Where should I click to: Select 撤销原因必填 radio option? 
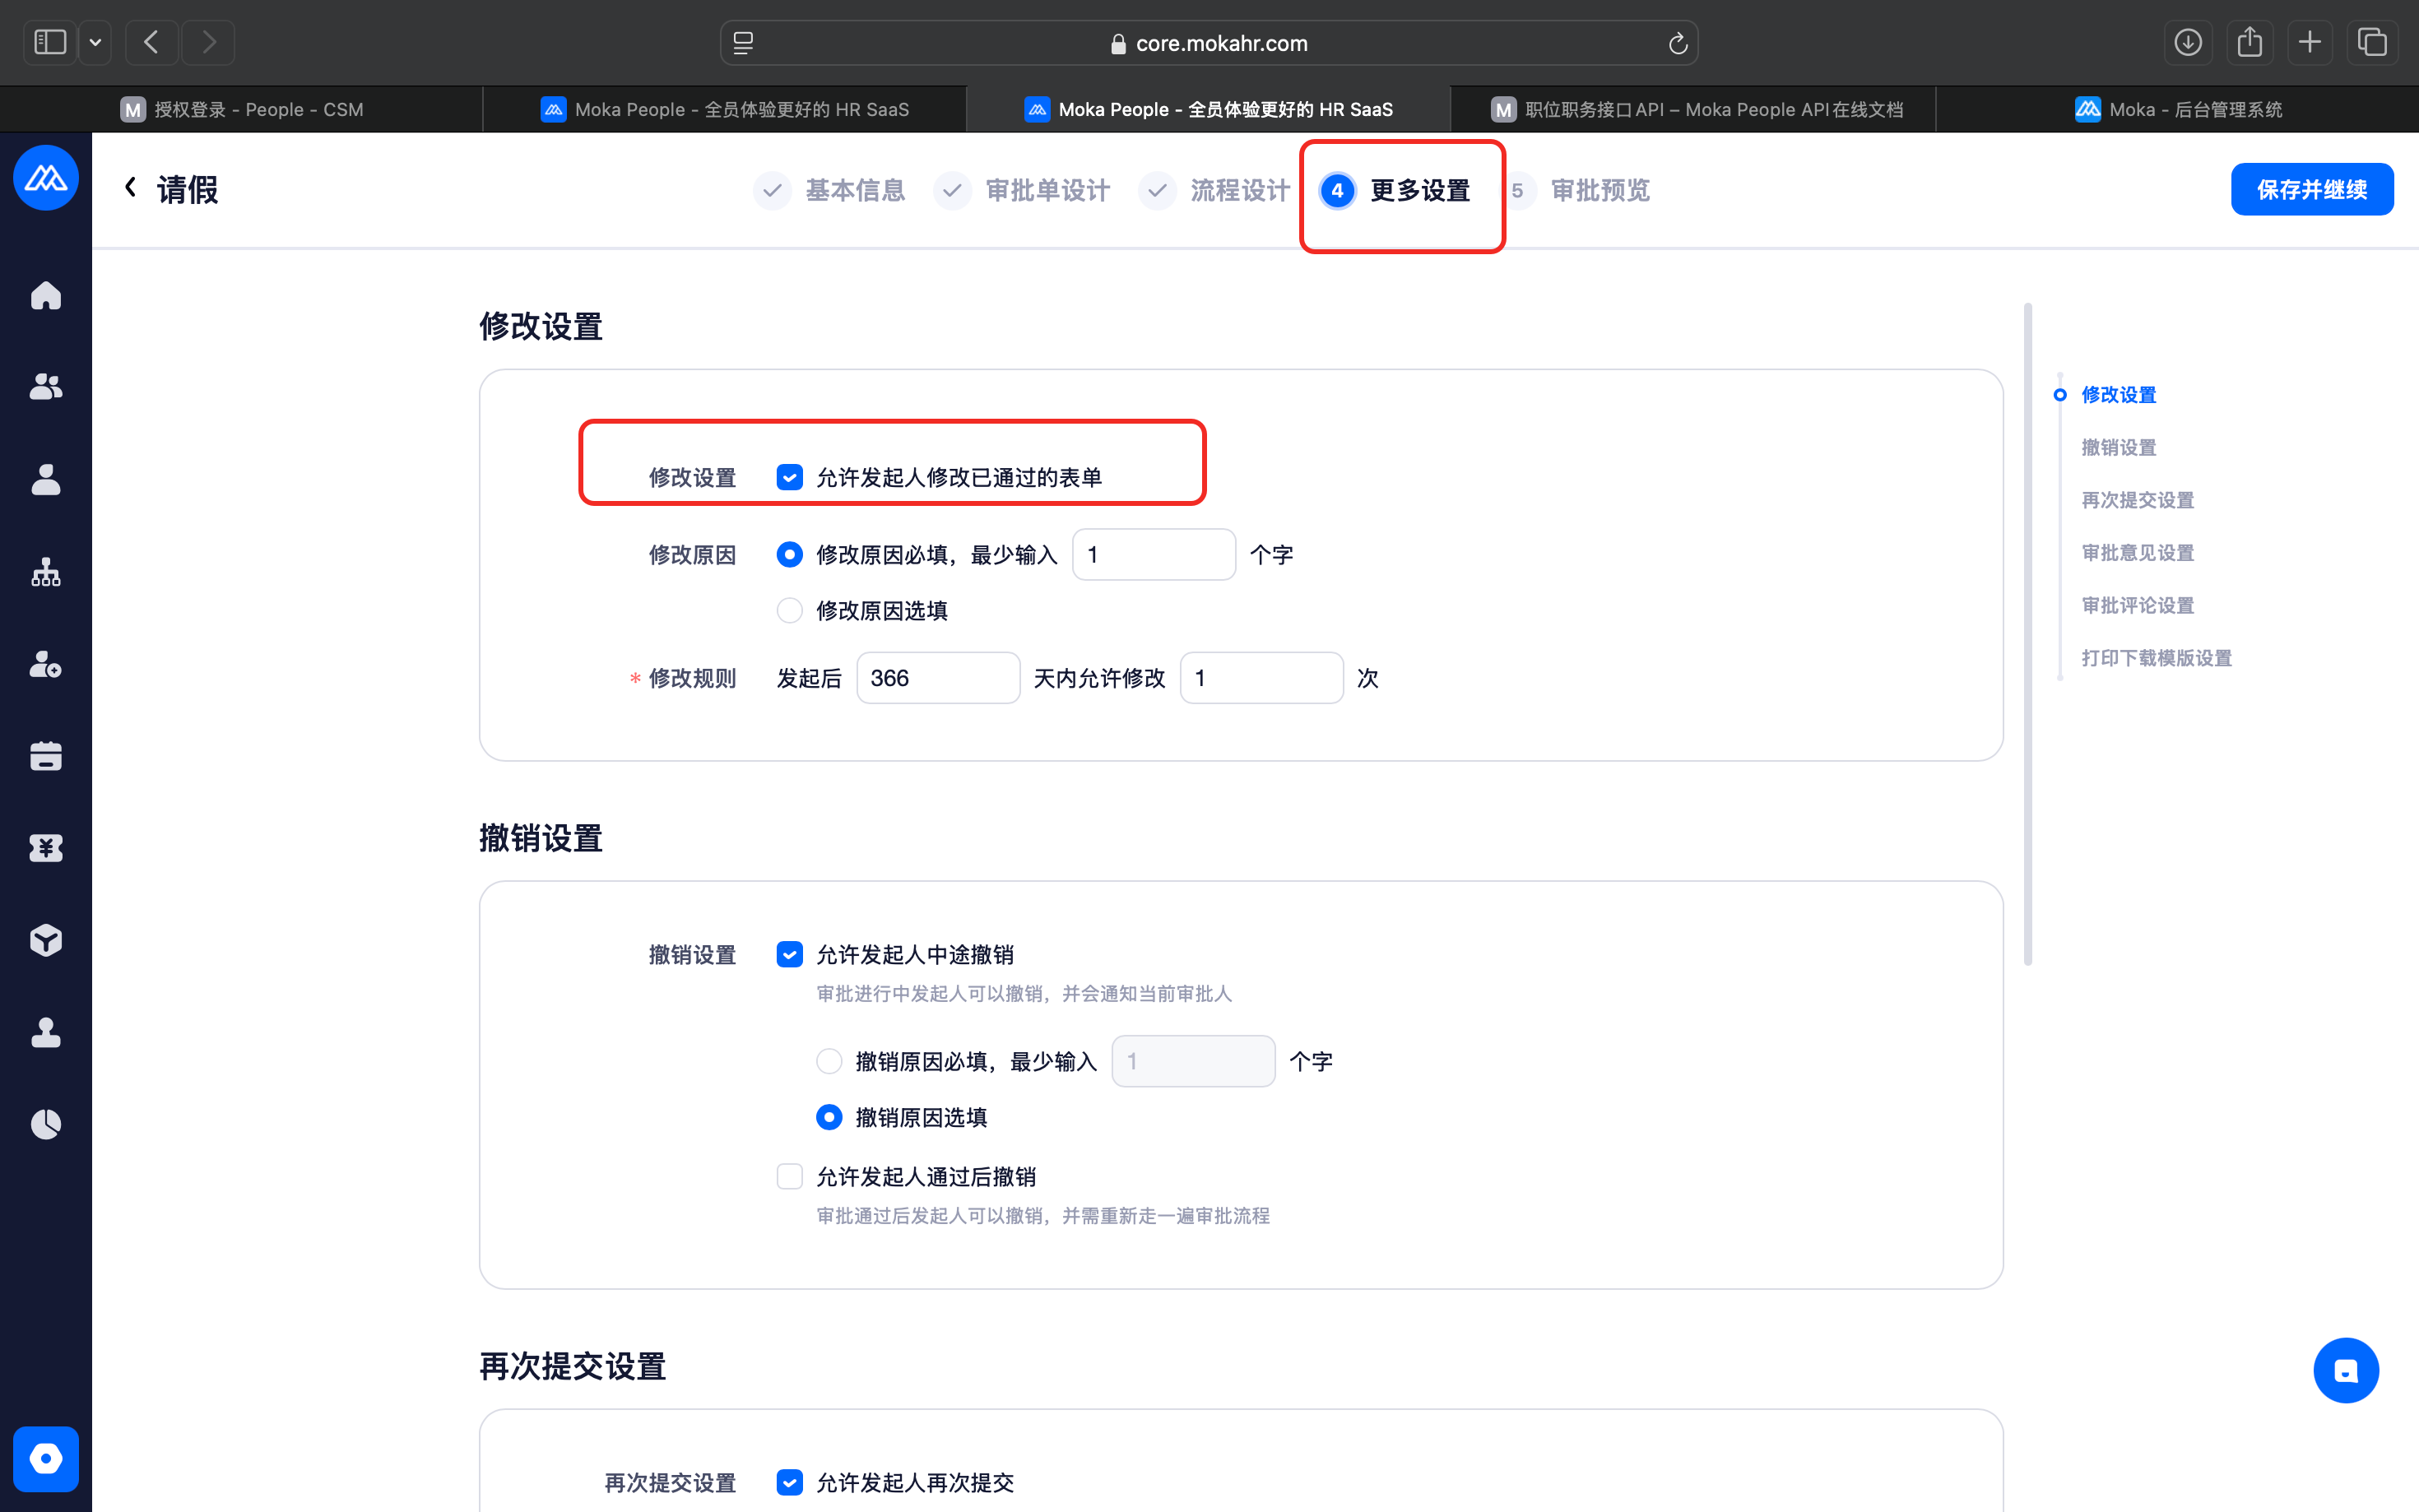[828, 1061]
